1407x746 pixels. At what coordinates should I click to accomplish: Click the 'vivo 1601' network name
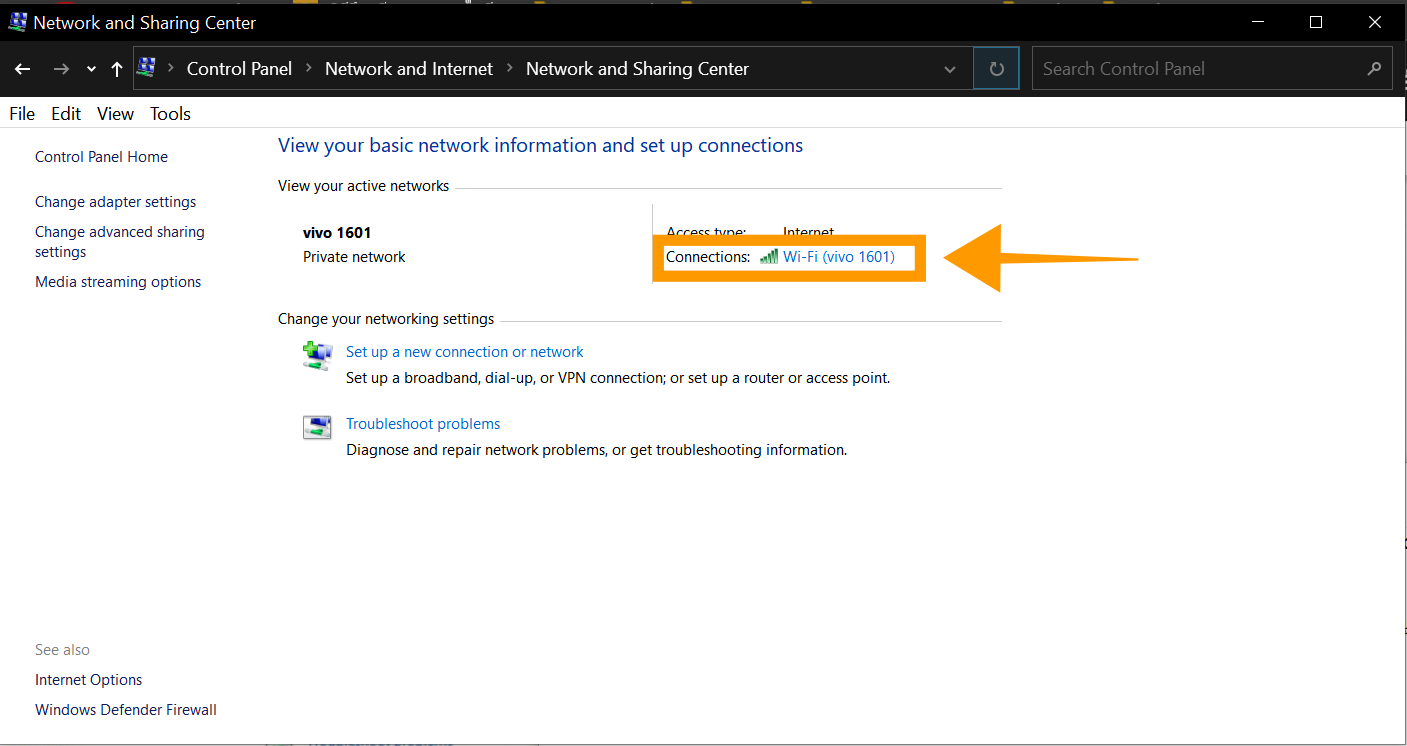click(337, 233)
